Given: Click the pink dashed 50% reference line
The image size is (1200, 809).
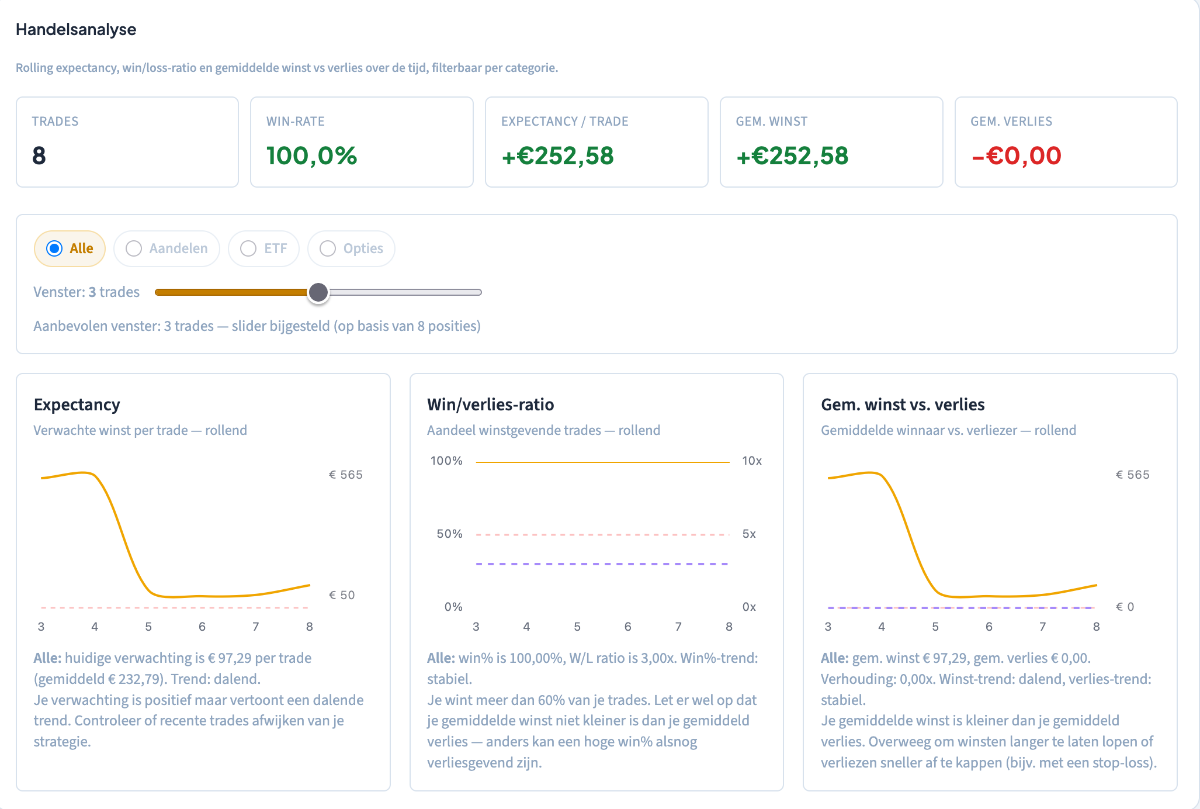Looking at the screenshot, I should (x=603, y=535).
